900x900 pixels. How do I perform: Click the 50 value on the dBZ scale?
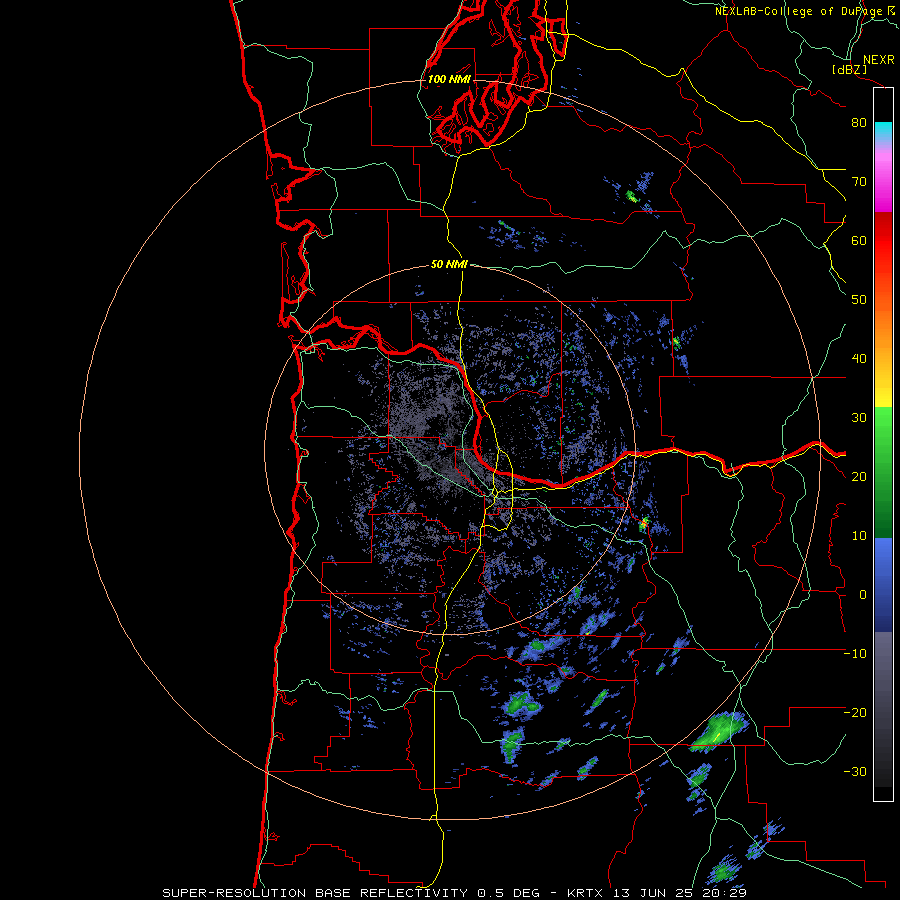point(859,300)
